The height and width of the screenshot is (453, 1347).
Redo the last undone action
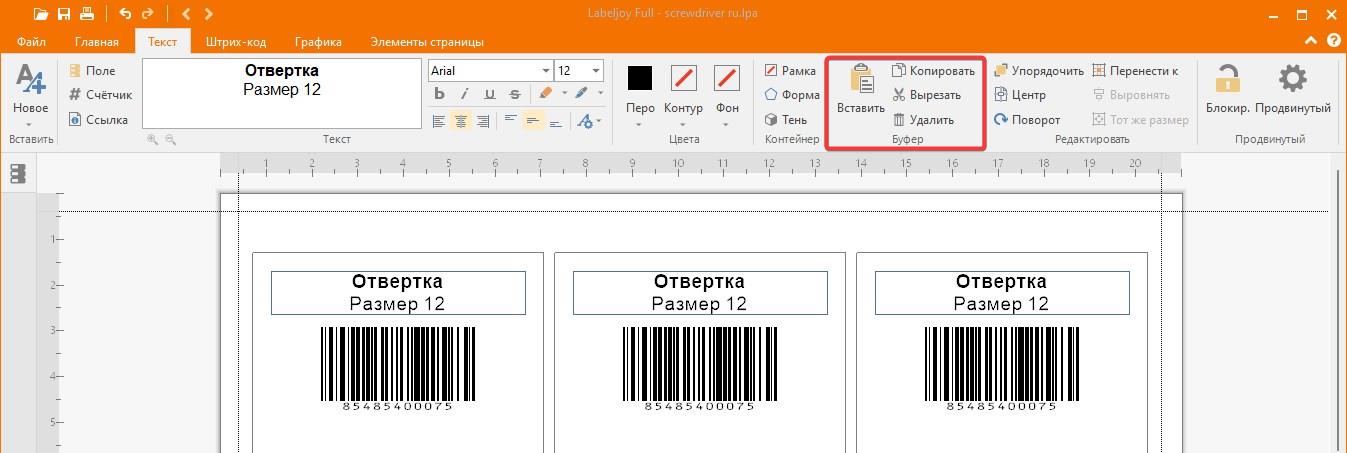click(x=148, y=14)
